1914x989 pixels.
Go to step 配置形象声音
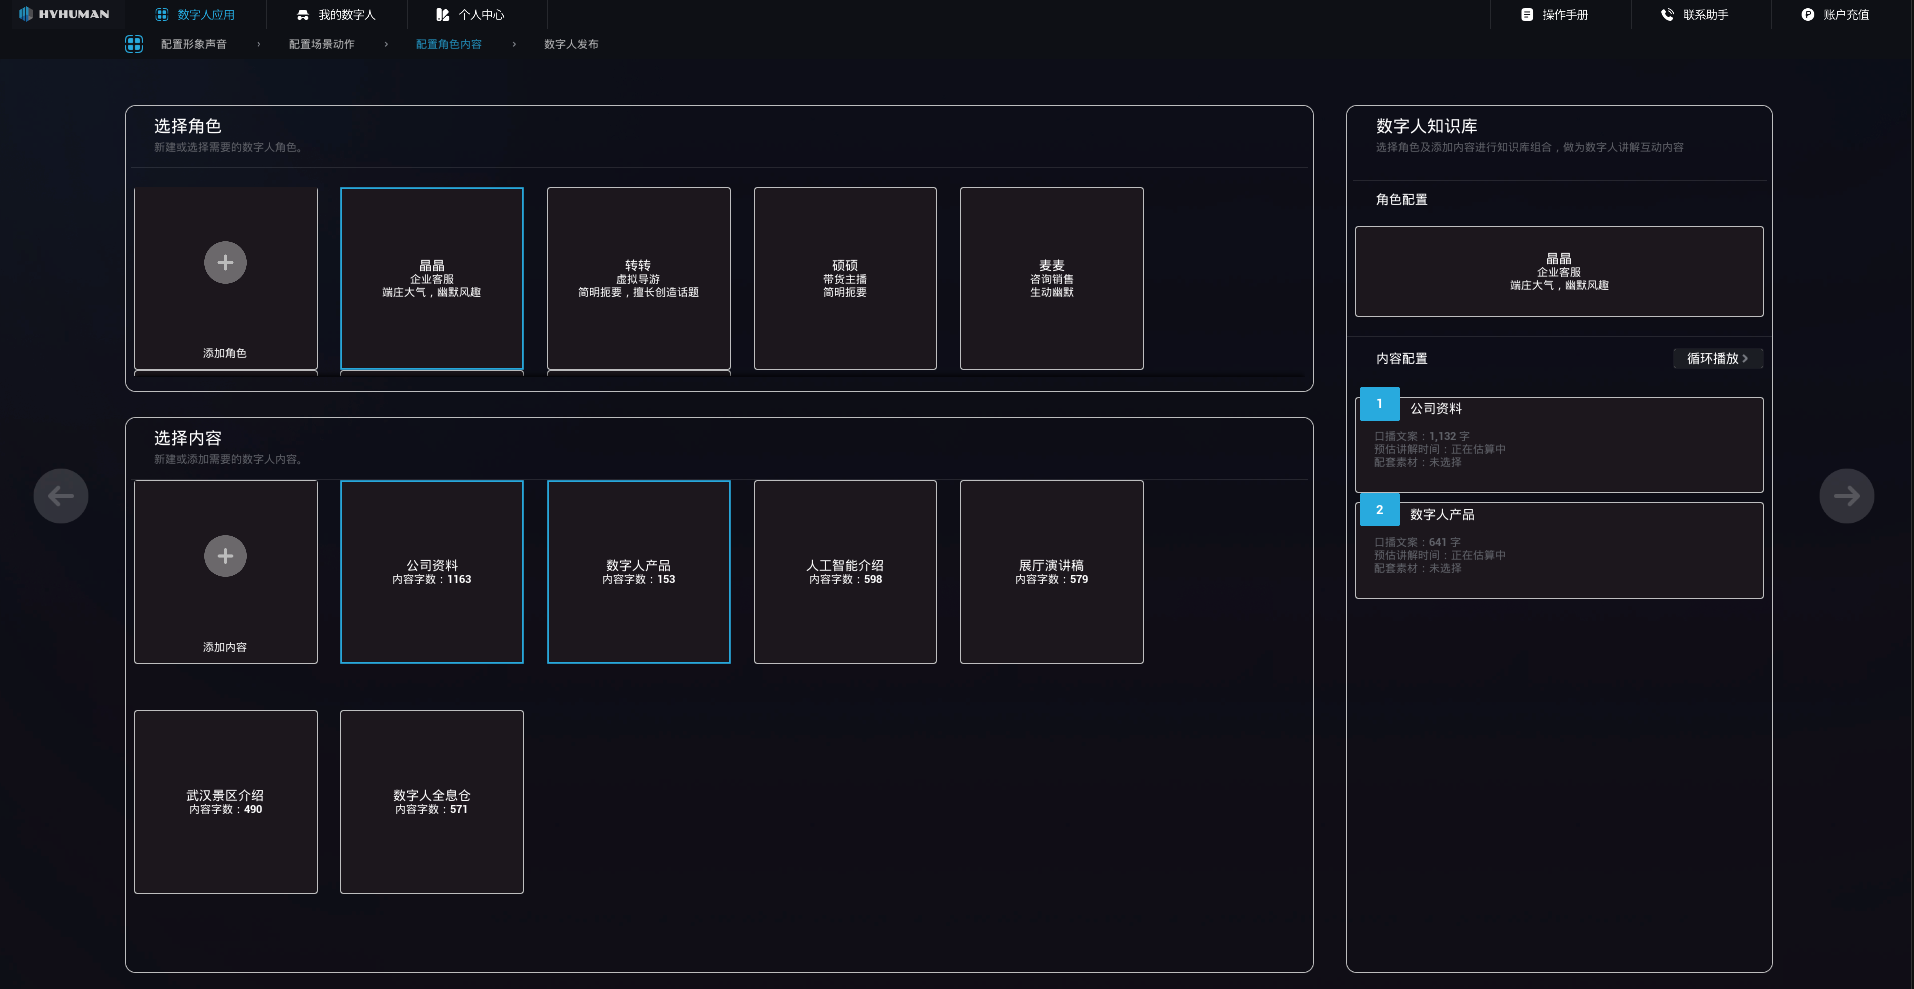coord(194,44)
